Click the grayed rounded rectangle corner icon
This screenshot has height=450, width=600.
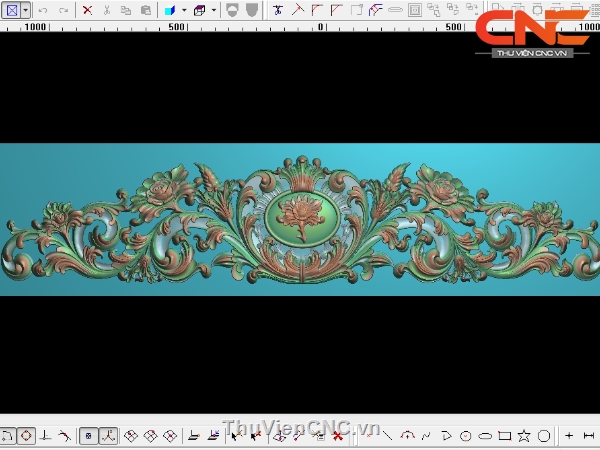pyautogui.click(x=356, y=10)
